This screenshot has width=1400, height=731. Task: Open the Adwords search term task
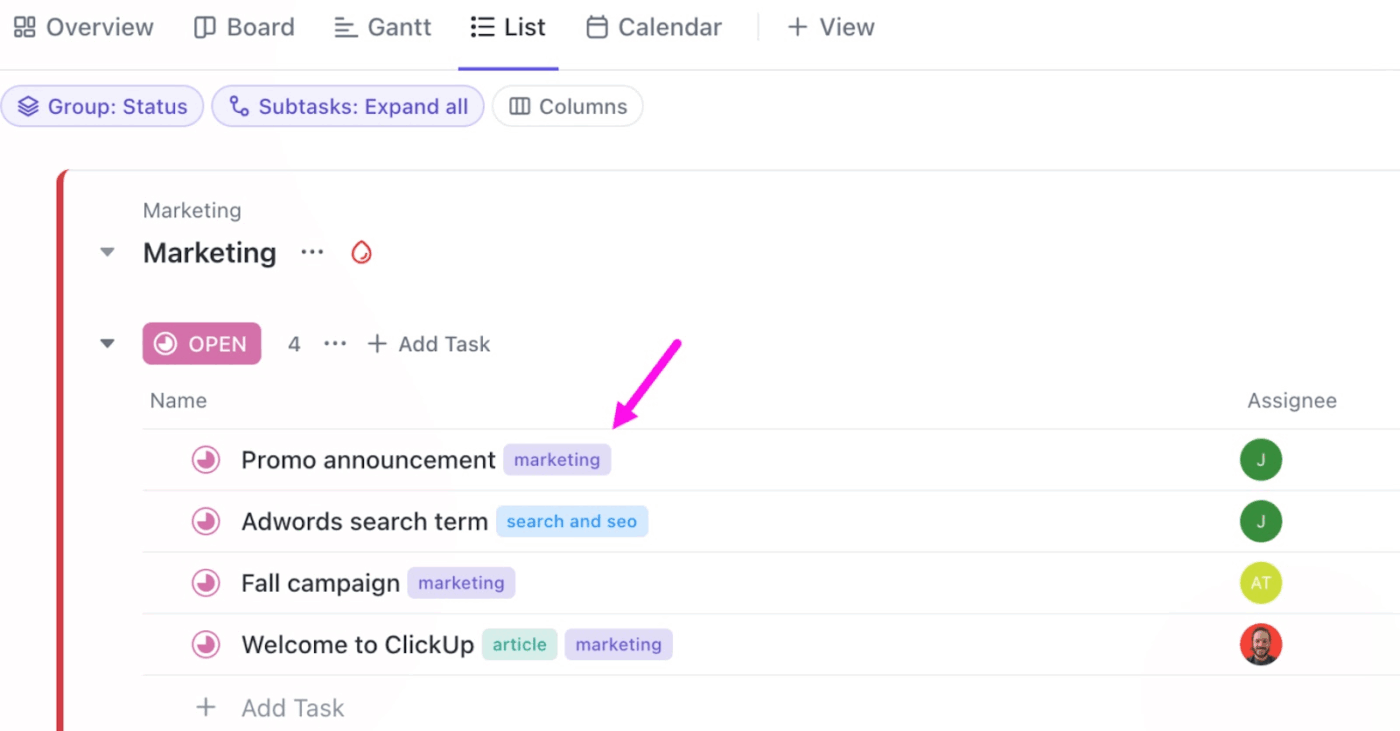(x=365, y=522)
